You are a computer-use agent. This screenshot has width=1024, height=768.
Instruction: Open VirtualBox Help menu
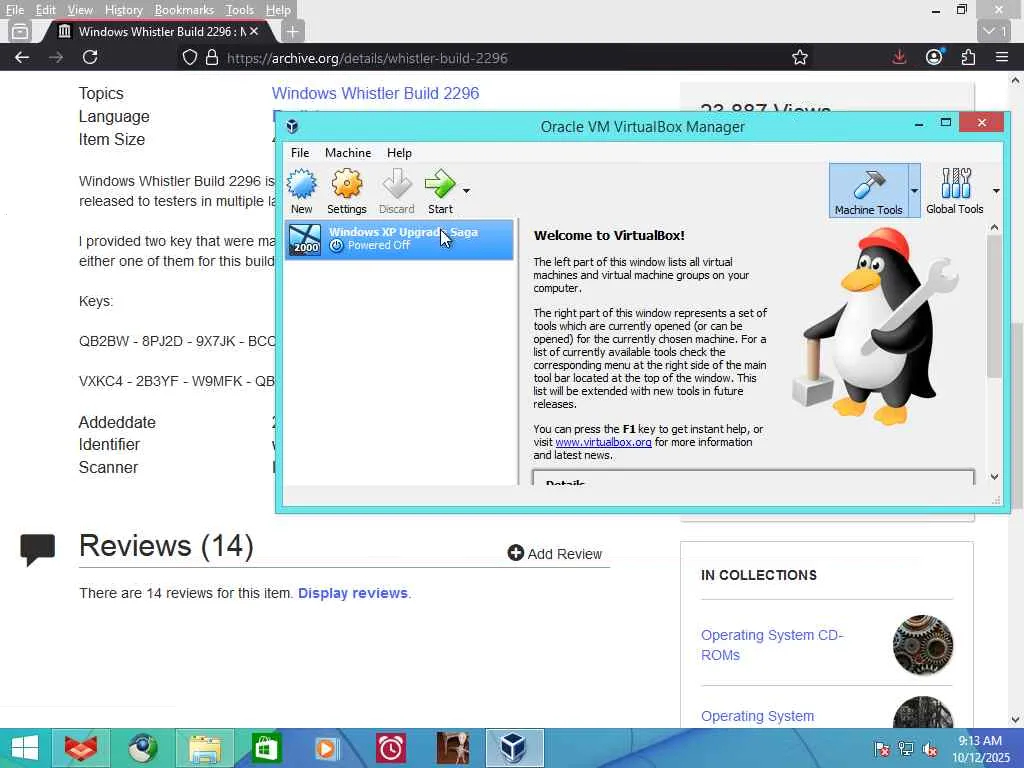399,153
